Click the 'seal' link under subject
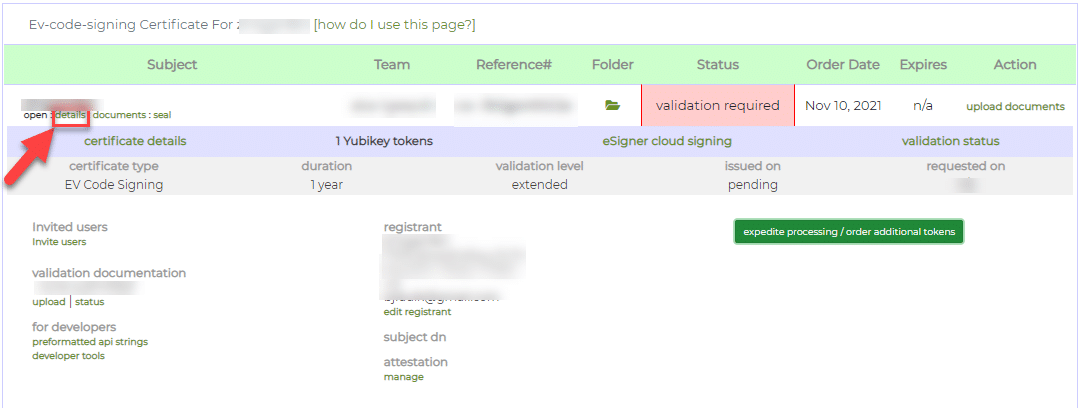The height and width of the screenshot is (408, 1082). pyautogui.click(x=162, y=115)
